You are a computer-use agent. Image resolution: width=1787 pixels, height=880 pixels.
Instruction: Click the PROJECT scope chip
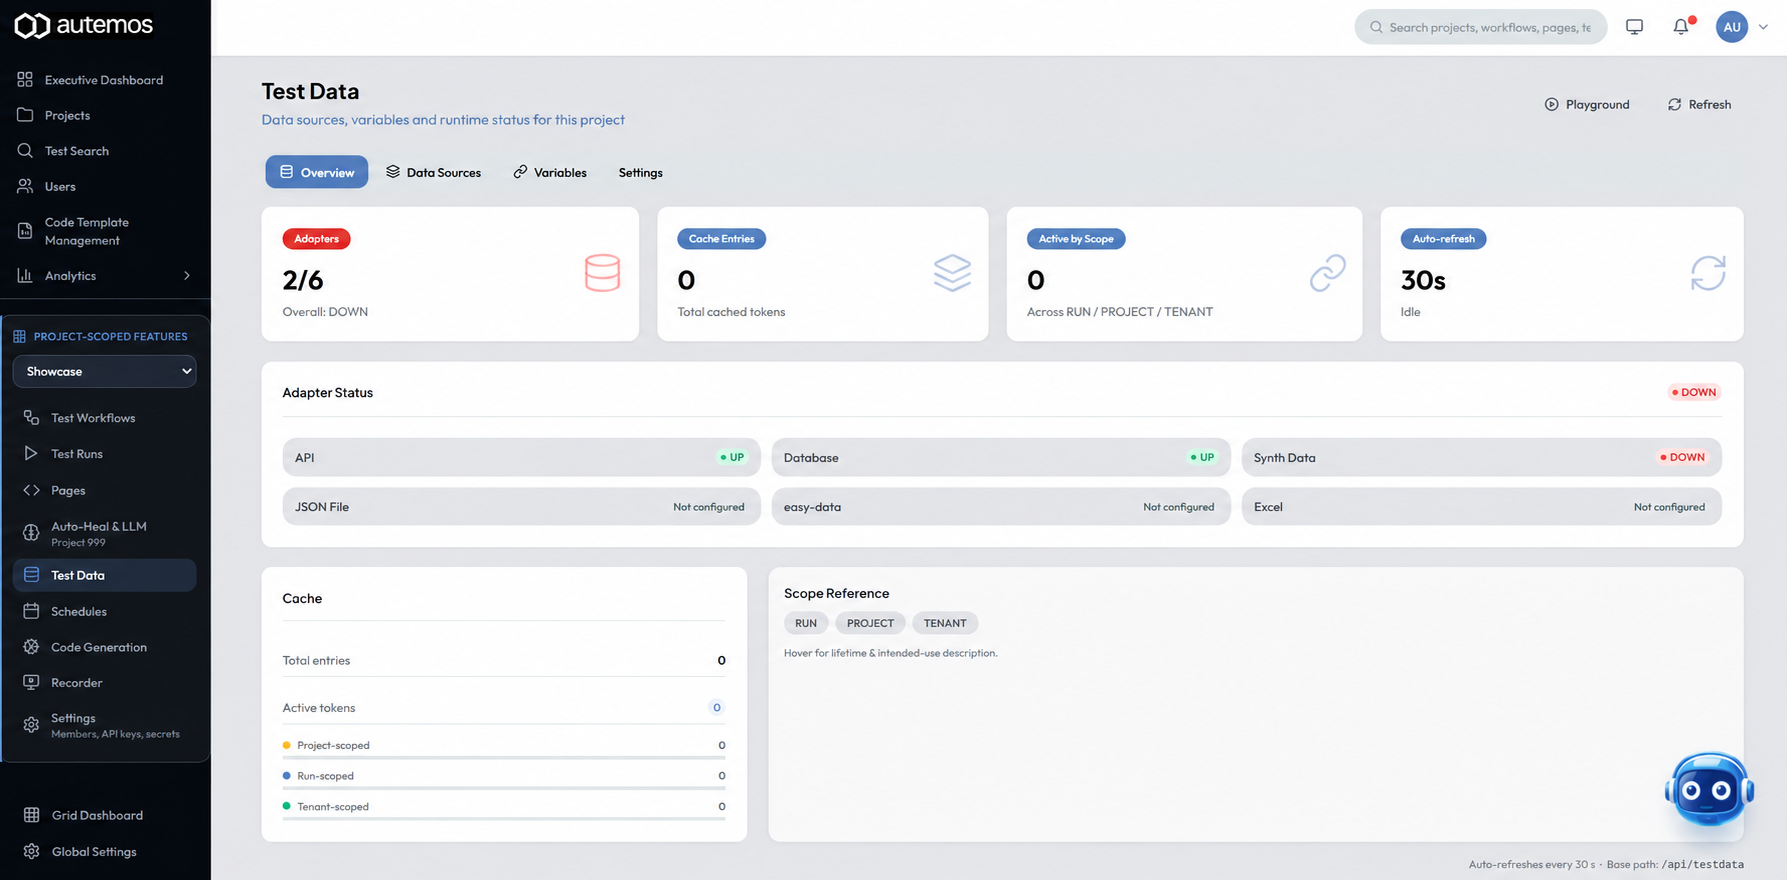870,623
